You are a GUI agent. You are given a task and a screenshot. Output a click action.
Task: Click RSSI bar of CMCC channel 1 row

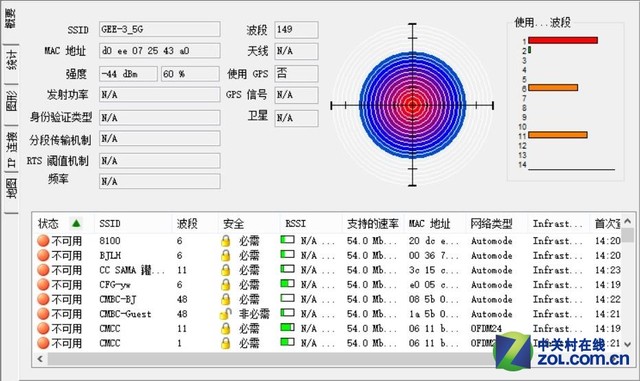pyautogui.click(x=287, y=341)
